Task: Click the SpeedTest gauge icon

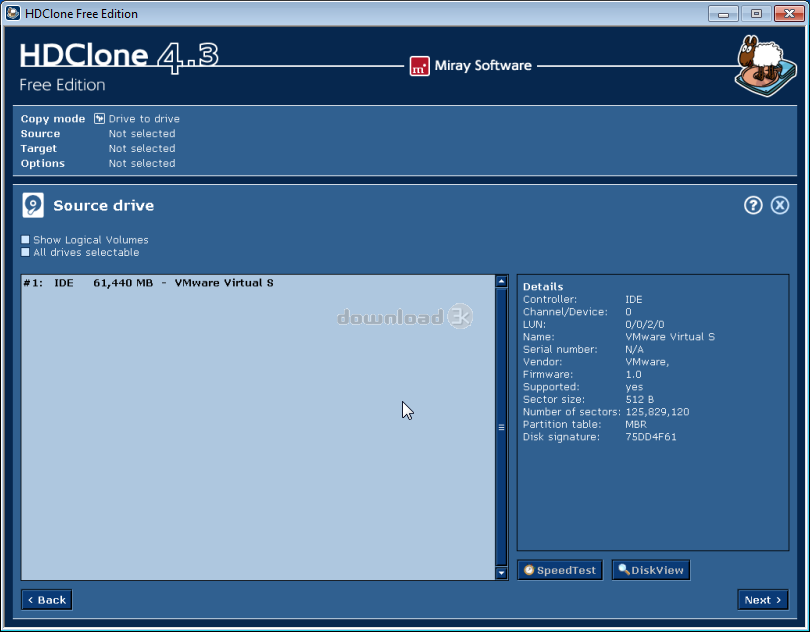Action: (530, 569)
